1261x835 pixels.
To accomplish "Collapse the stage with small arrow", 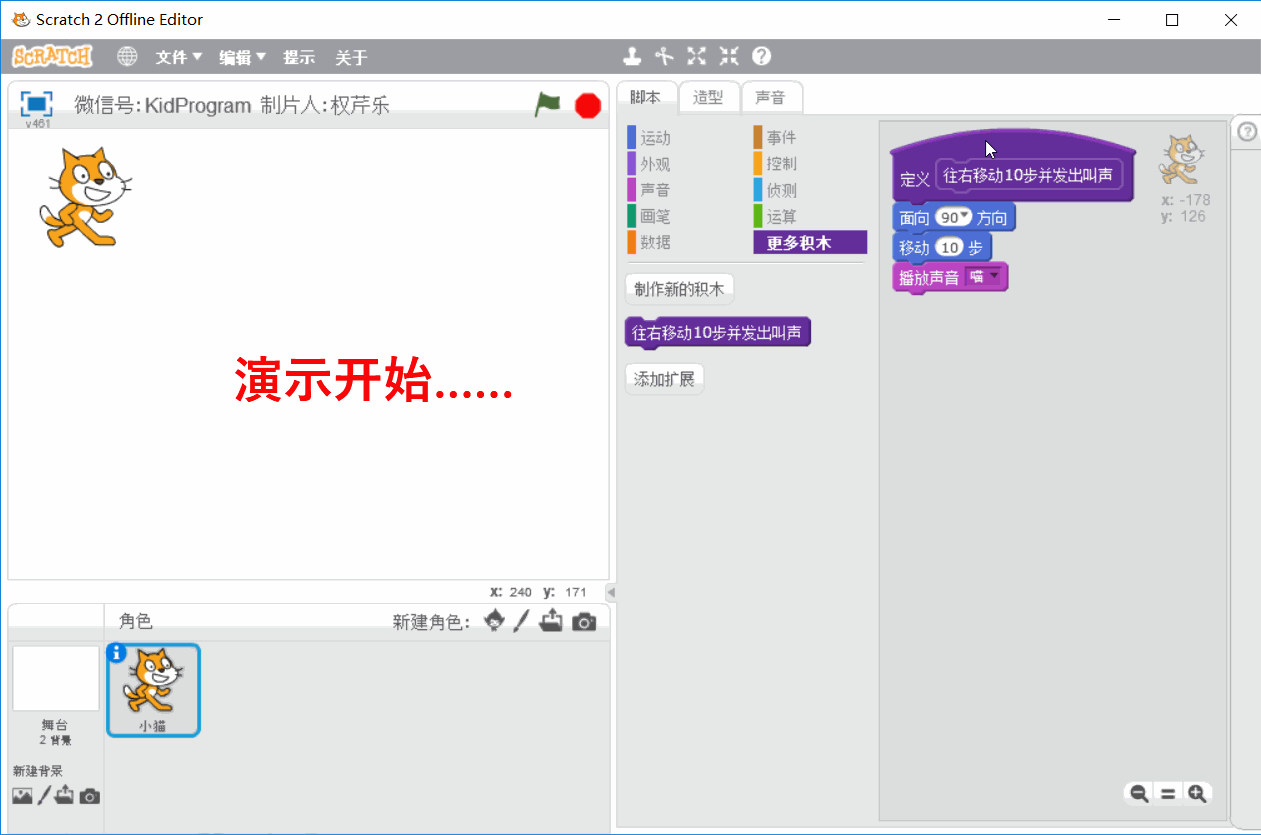I will [x=611, y=592].
